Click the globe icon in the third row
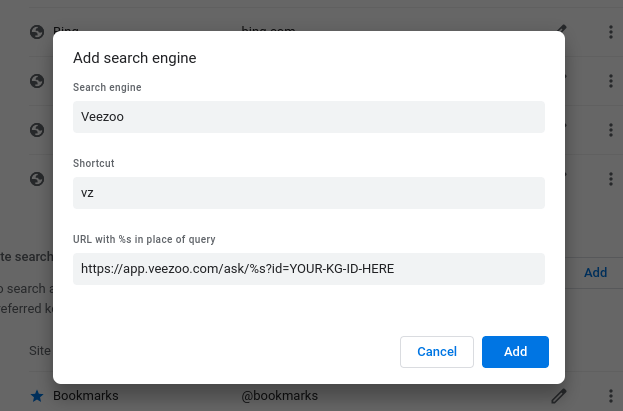 (37, 130)
